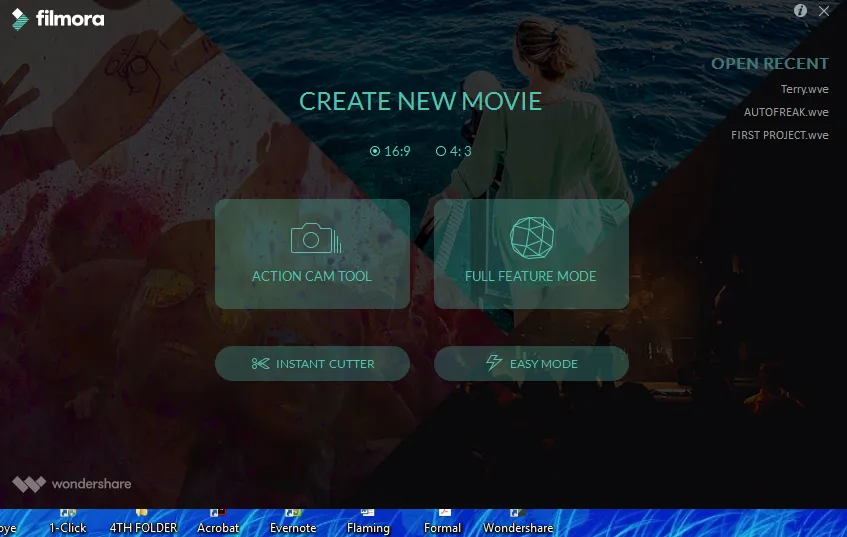
Task: Close the Filmora launcher window
Action: (x=824, y=11)
